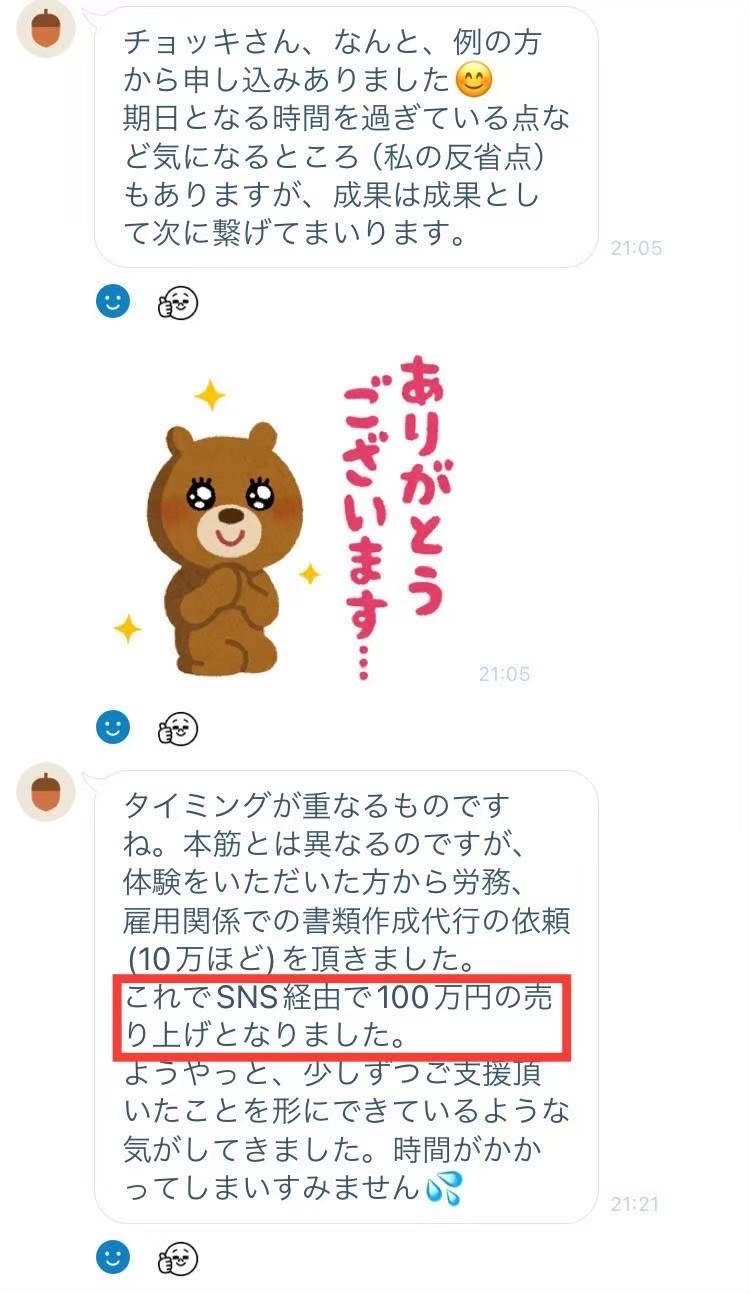Viewport: 750px width, 1294px height.
Task: Open the acorn avatar beside the タイミング message
Action: 46,792
